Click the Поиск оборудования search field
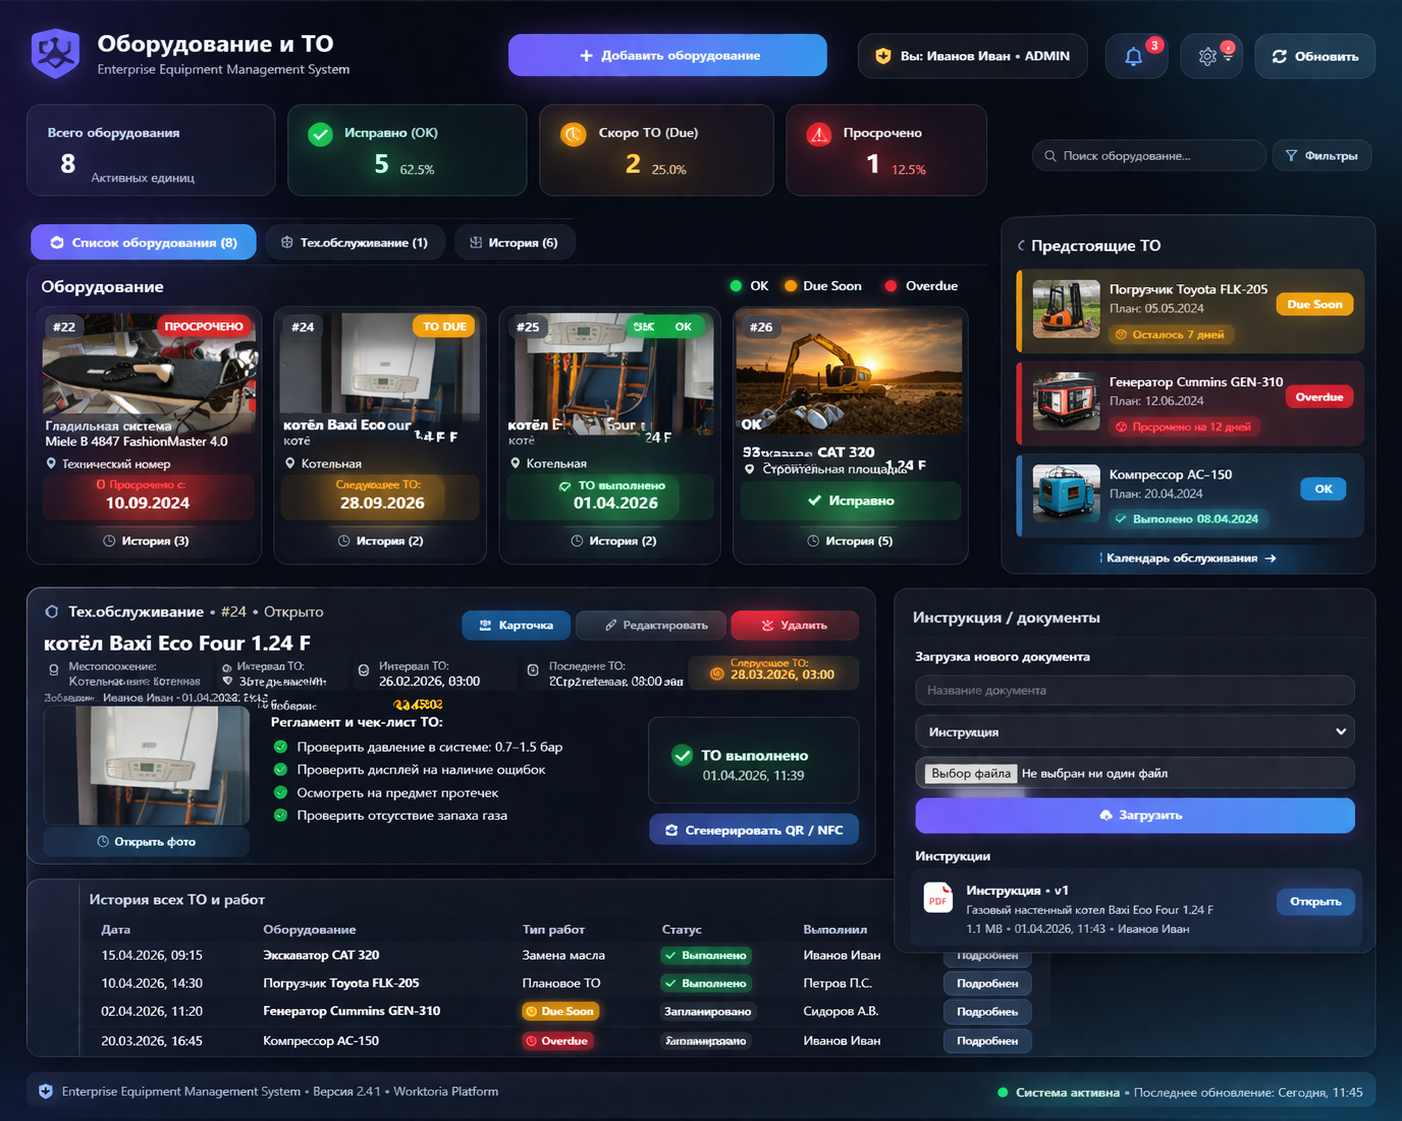Viewport: 1402px width, 1121px height. 1149,156
